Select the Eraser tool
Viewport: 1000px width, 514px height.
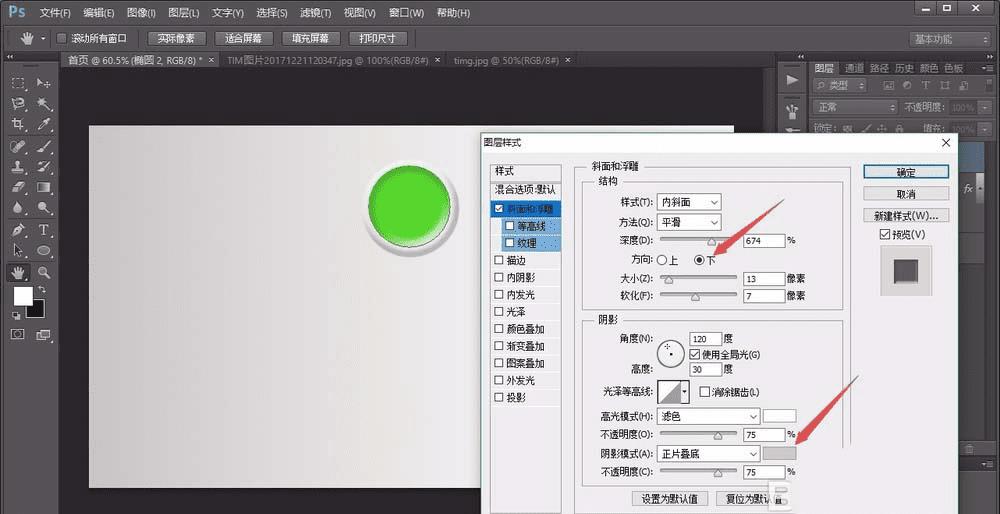(18, 187)
